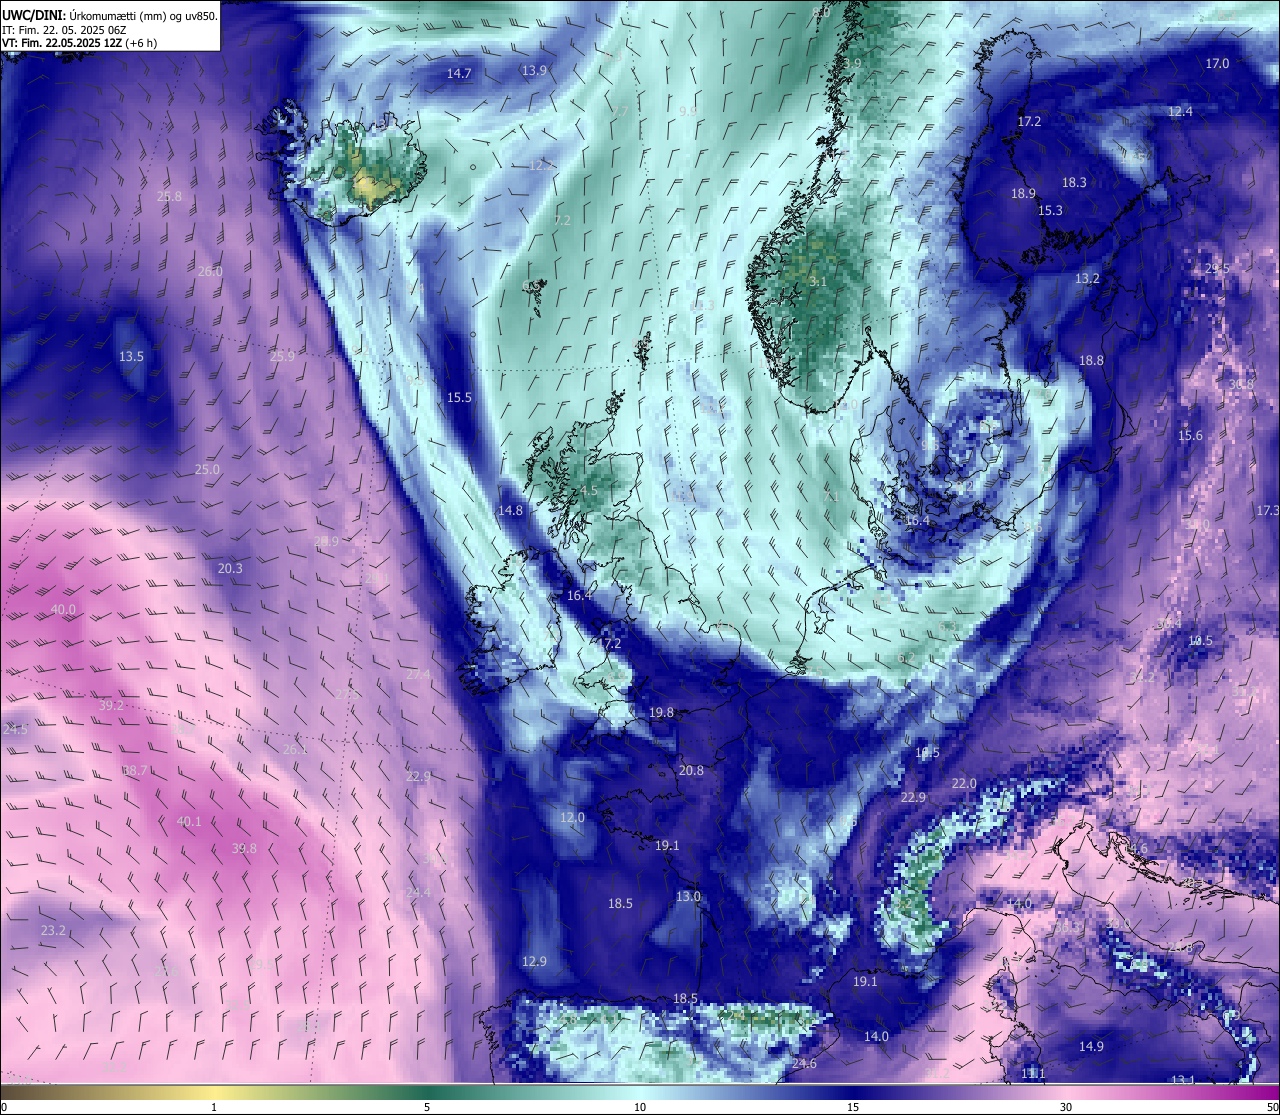Click the 18.8 value label
Image resolution: width=1280 pixels, height=1115 pixels.
[x=1091, y=361]
